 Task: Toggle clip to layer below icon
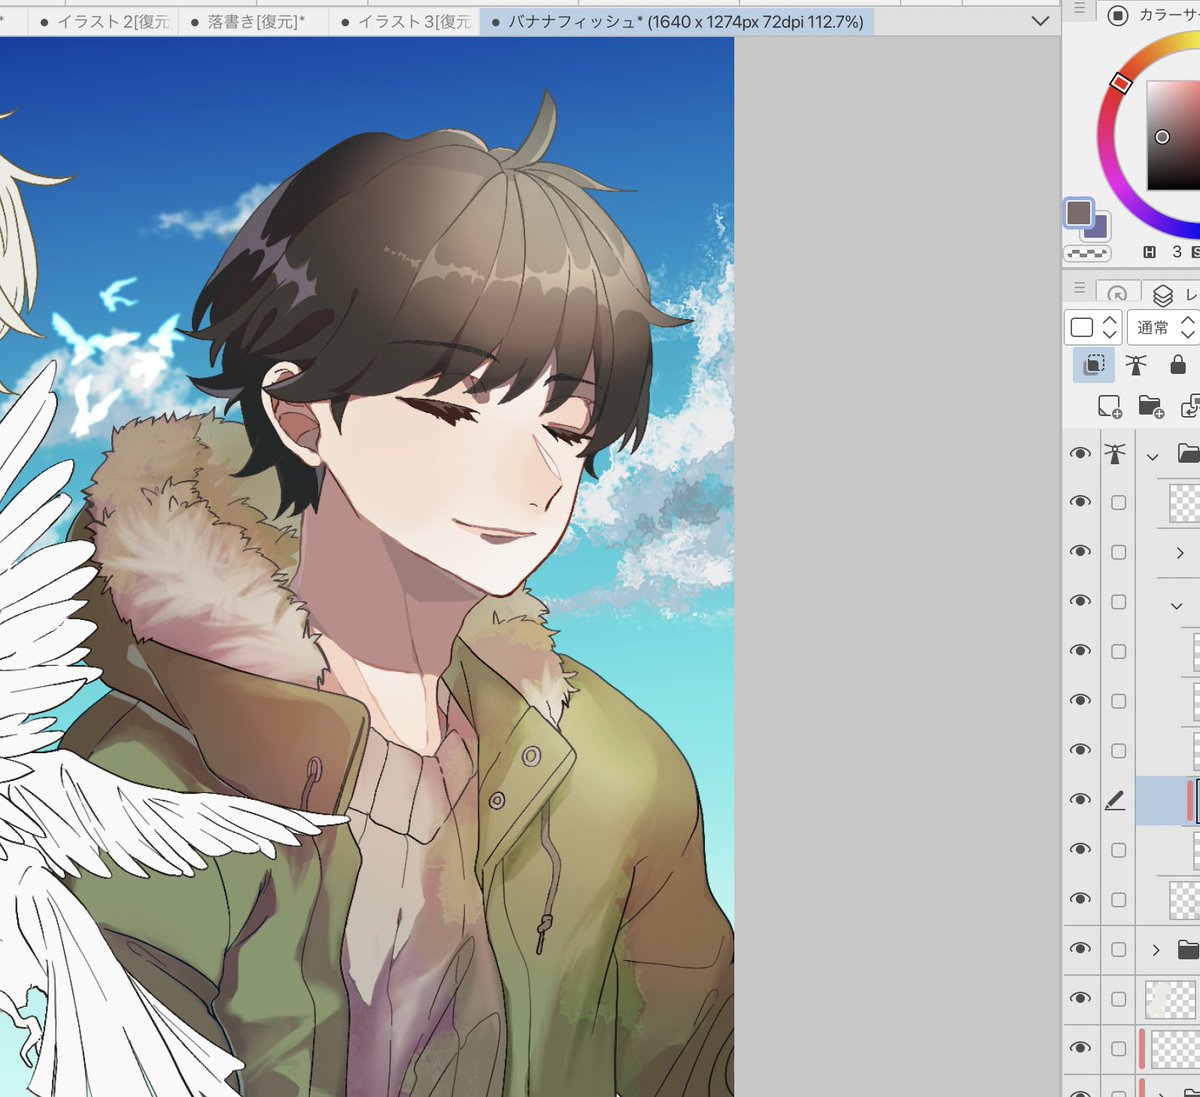(1094, 365)
